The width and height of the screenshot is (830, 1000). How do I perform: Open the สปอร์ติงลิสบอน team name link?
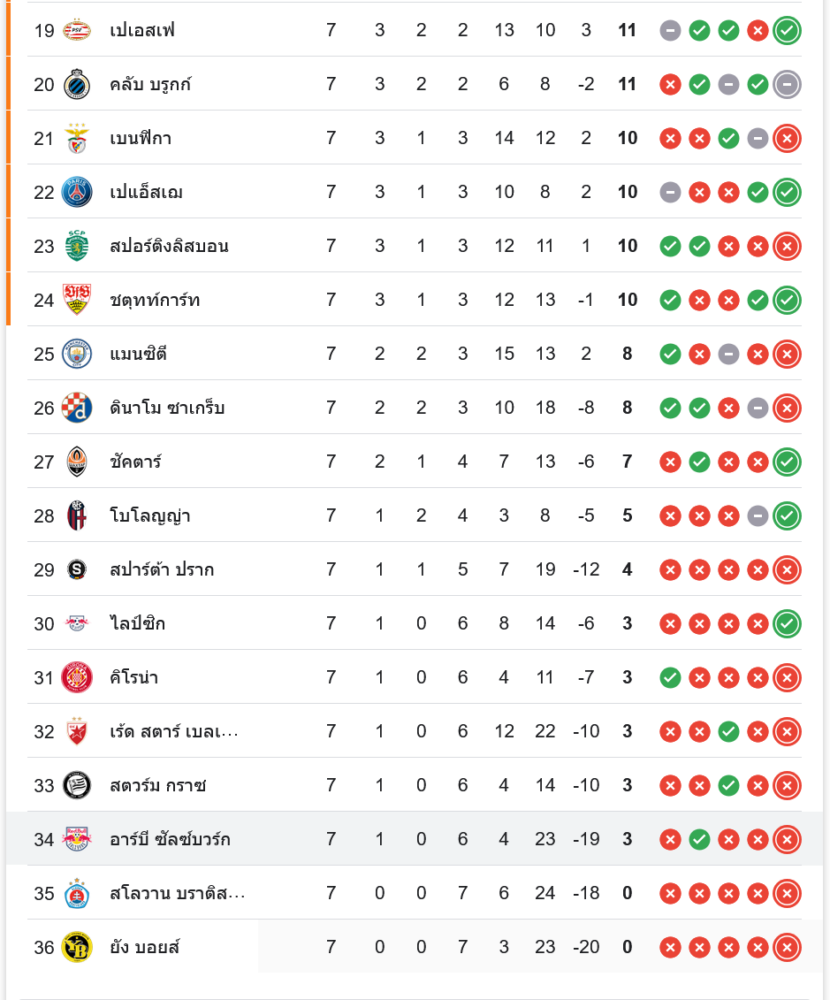pos(169,246)
